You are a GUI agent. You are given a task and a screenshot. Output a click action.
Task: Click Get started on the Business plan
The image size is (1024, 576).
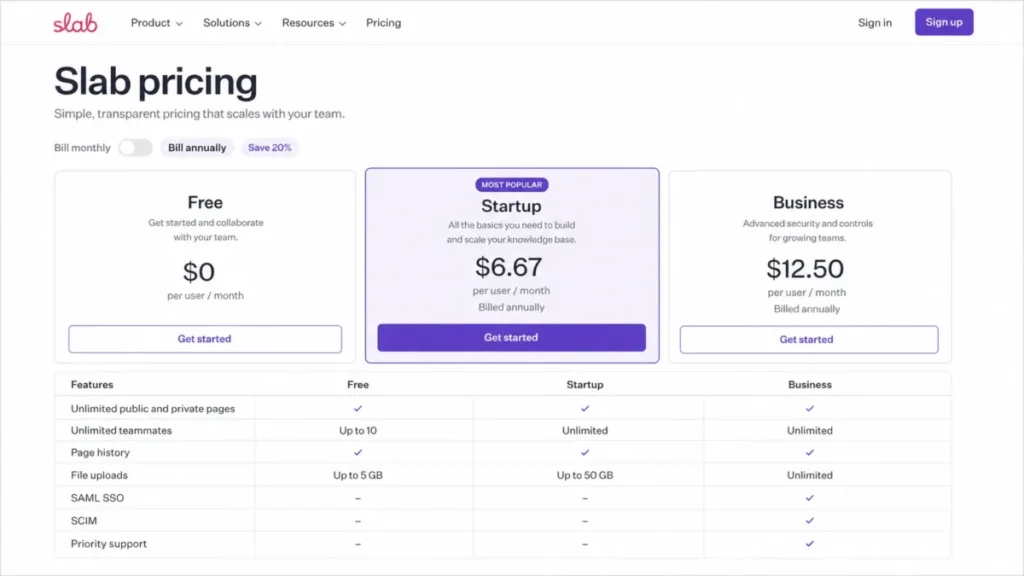tap(808, 340)
